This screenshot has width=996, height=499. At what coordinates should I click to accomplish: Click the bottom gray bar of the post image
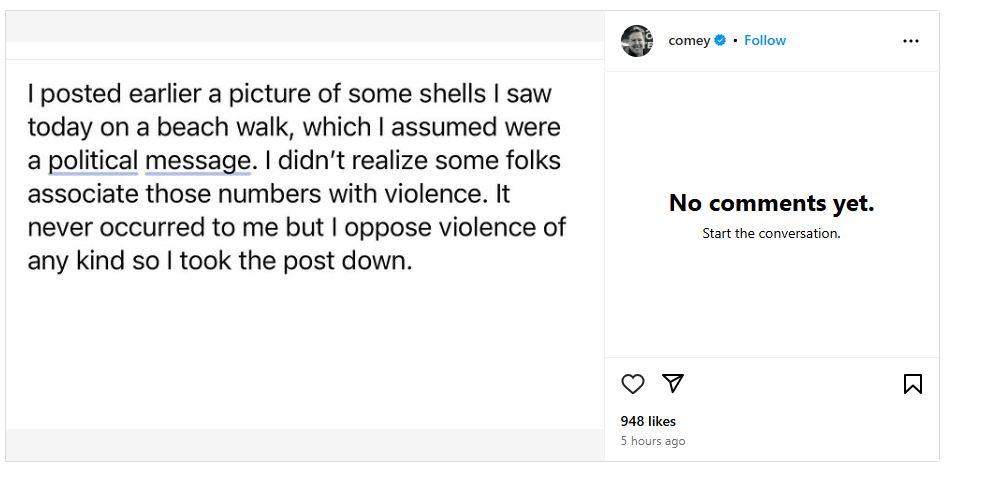305,444
